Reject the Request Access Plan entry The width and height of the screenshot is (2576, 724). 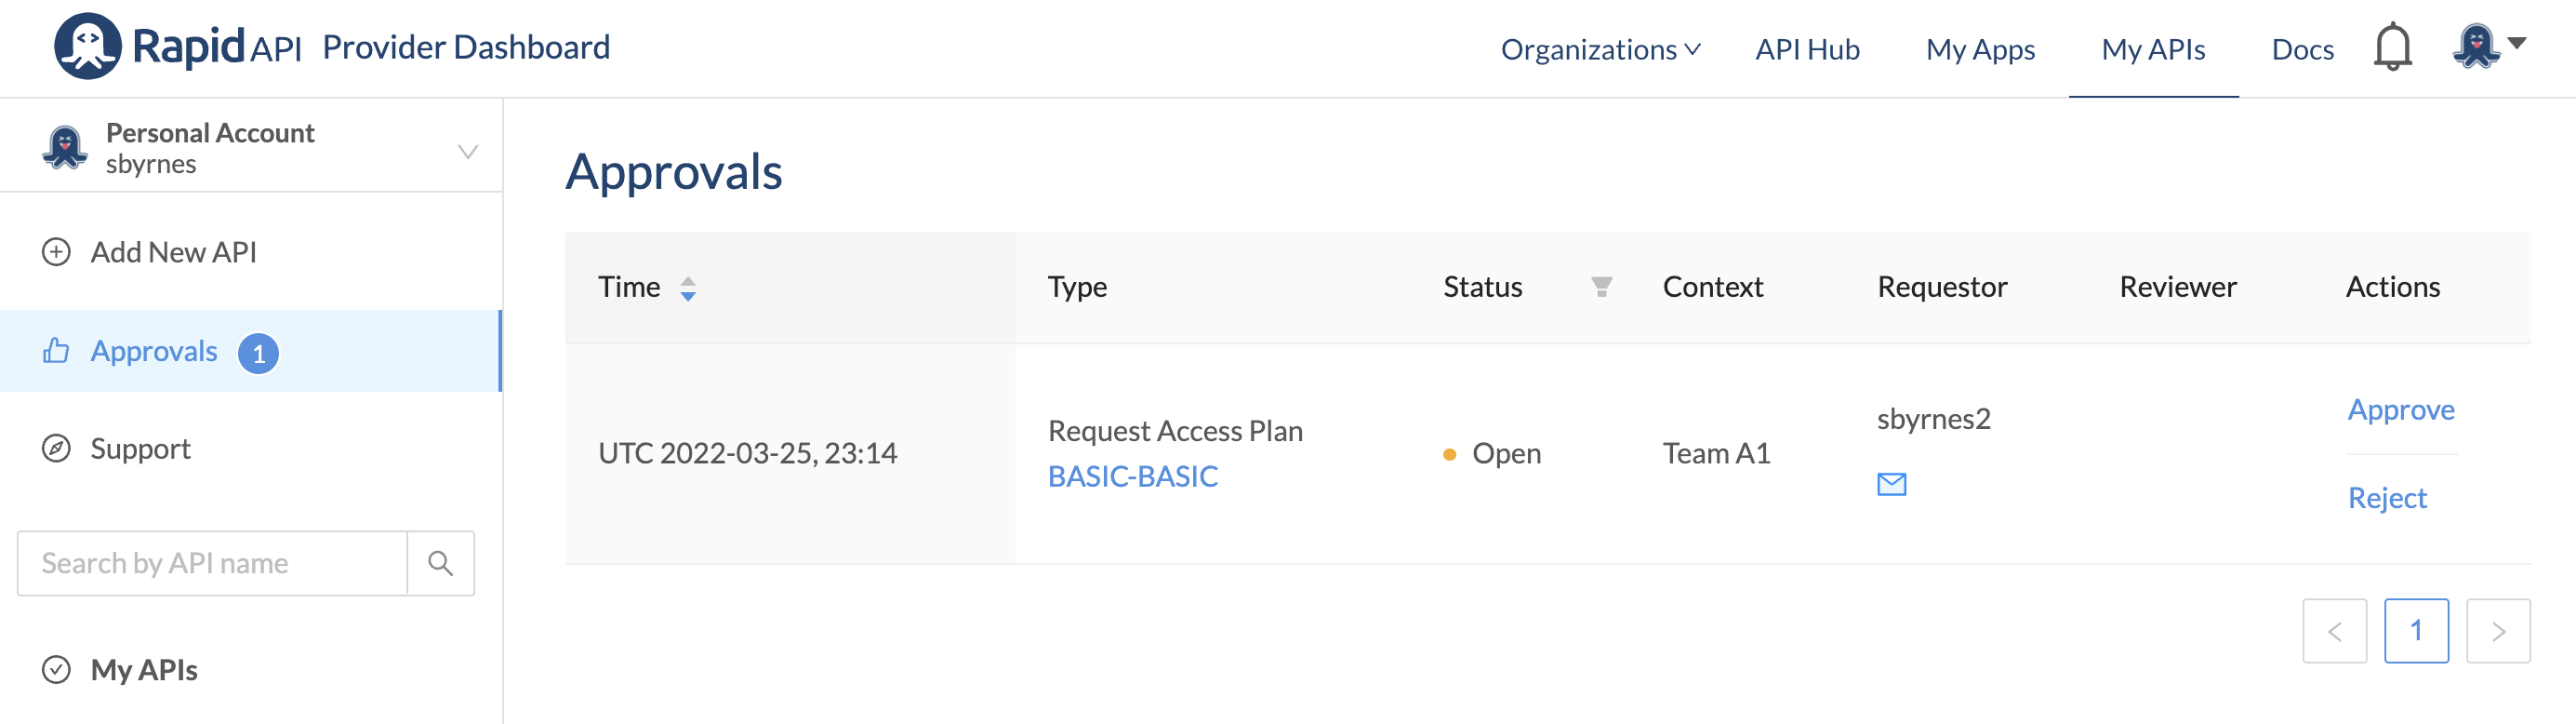[2386, 498]
